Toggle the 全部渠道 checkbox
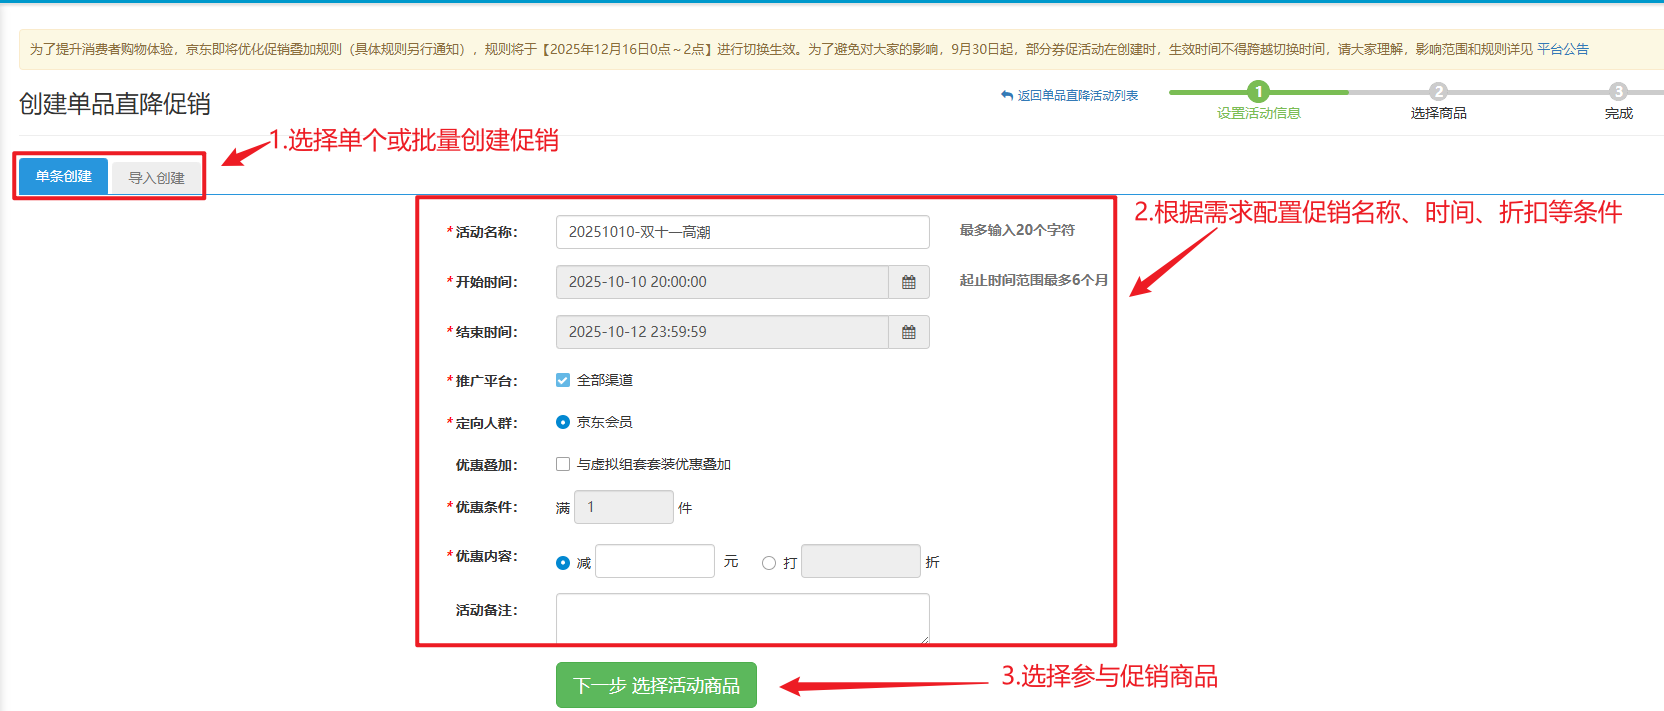1664x711 pixels. pos(563,380)
